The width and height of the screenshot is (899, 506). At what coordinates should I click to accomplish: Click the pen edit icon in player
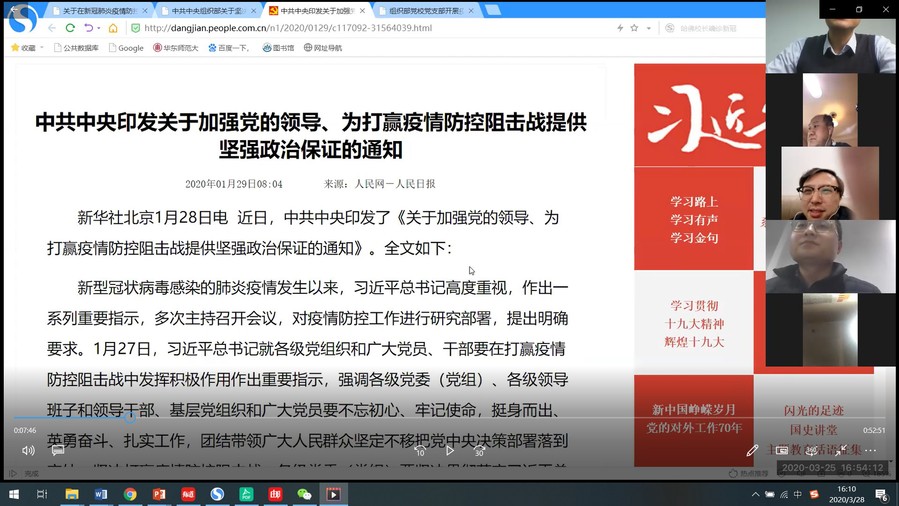(752, 451)
